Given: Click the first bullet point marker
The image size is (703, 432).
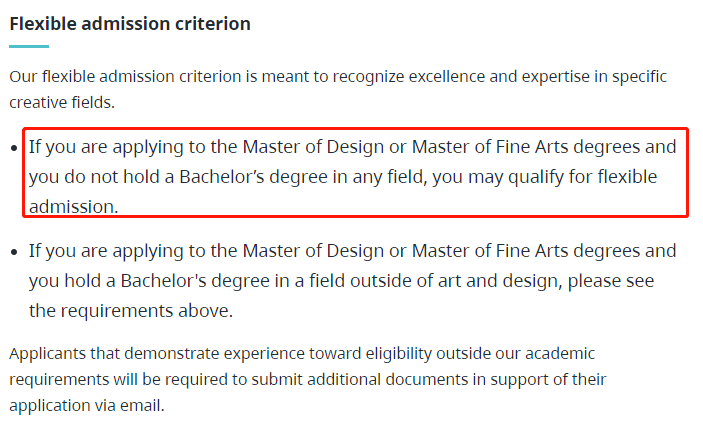Looking at the screenshot, I should [14, 148].
